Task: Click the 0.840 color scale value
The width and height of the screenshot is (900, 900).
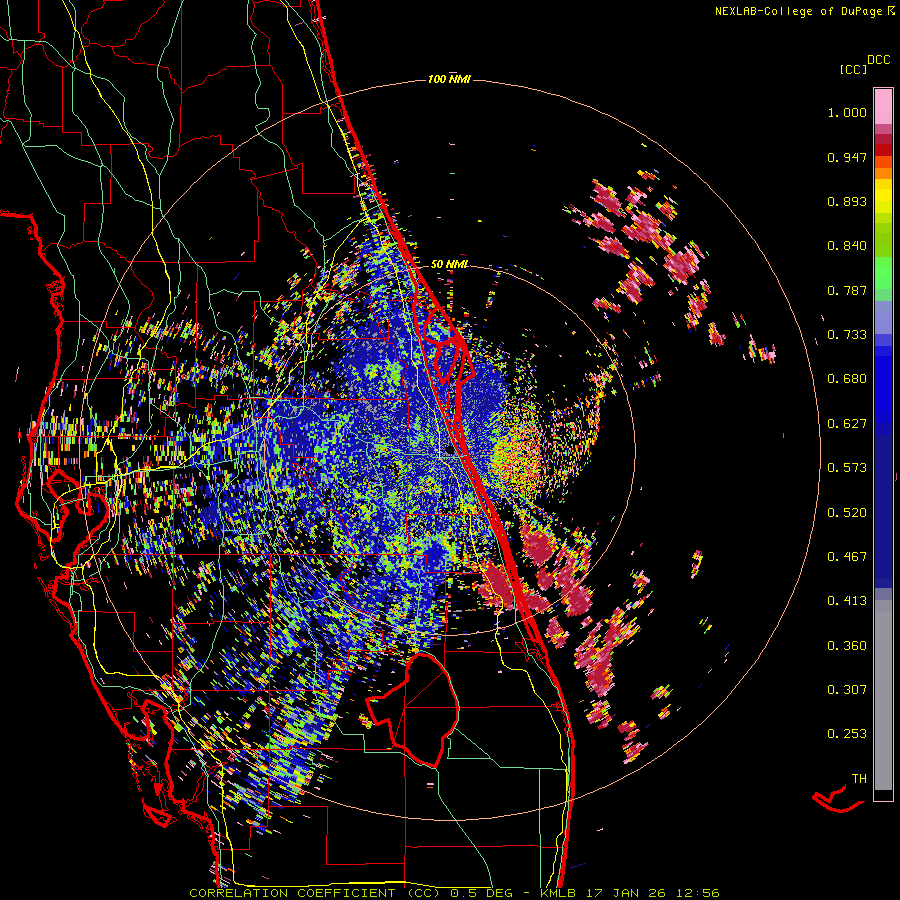Action: click(x=847, y=246)
